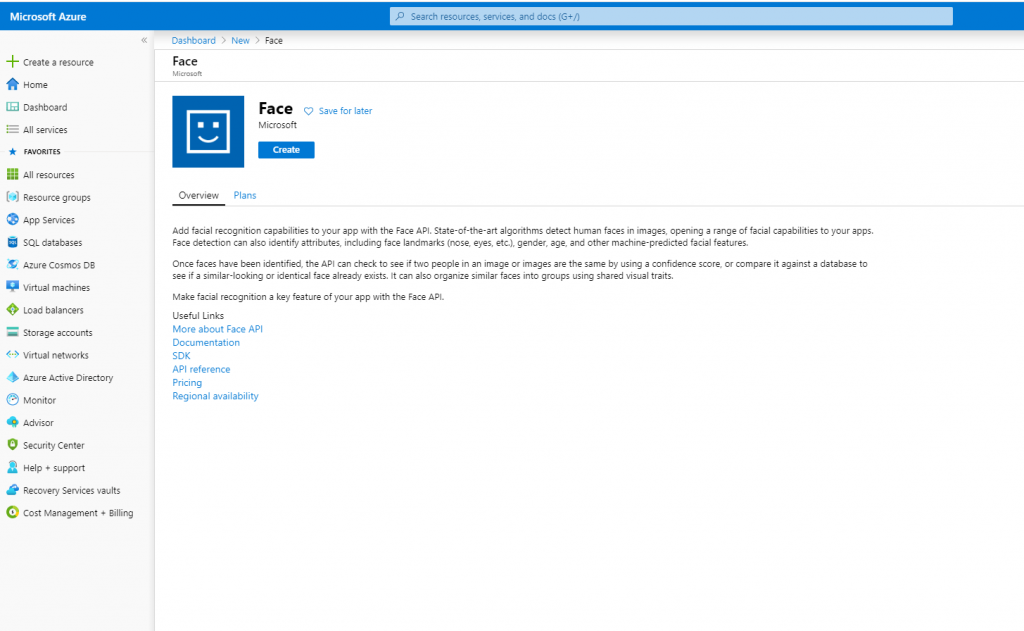This screenshot has height=631, width=1024.
Task: Click the Load balancers diamond icon
Action: pos(12,310)
